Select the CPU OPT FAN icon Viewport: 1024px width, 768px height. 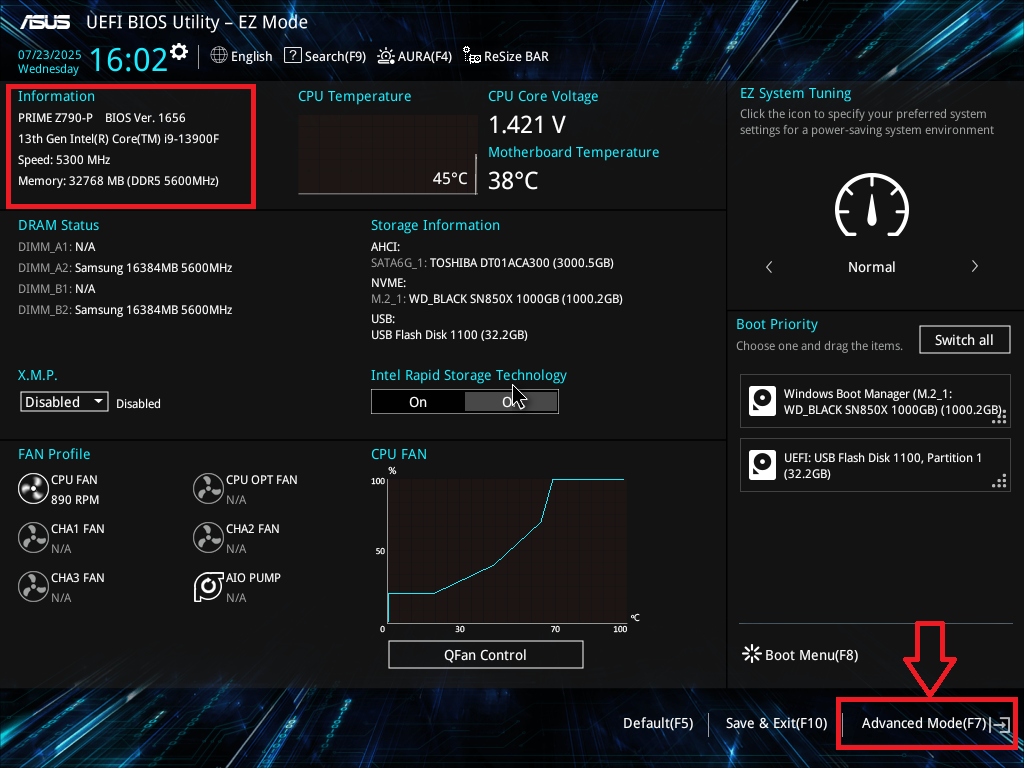[x=208, y=488]
